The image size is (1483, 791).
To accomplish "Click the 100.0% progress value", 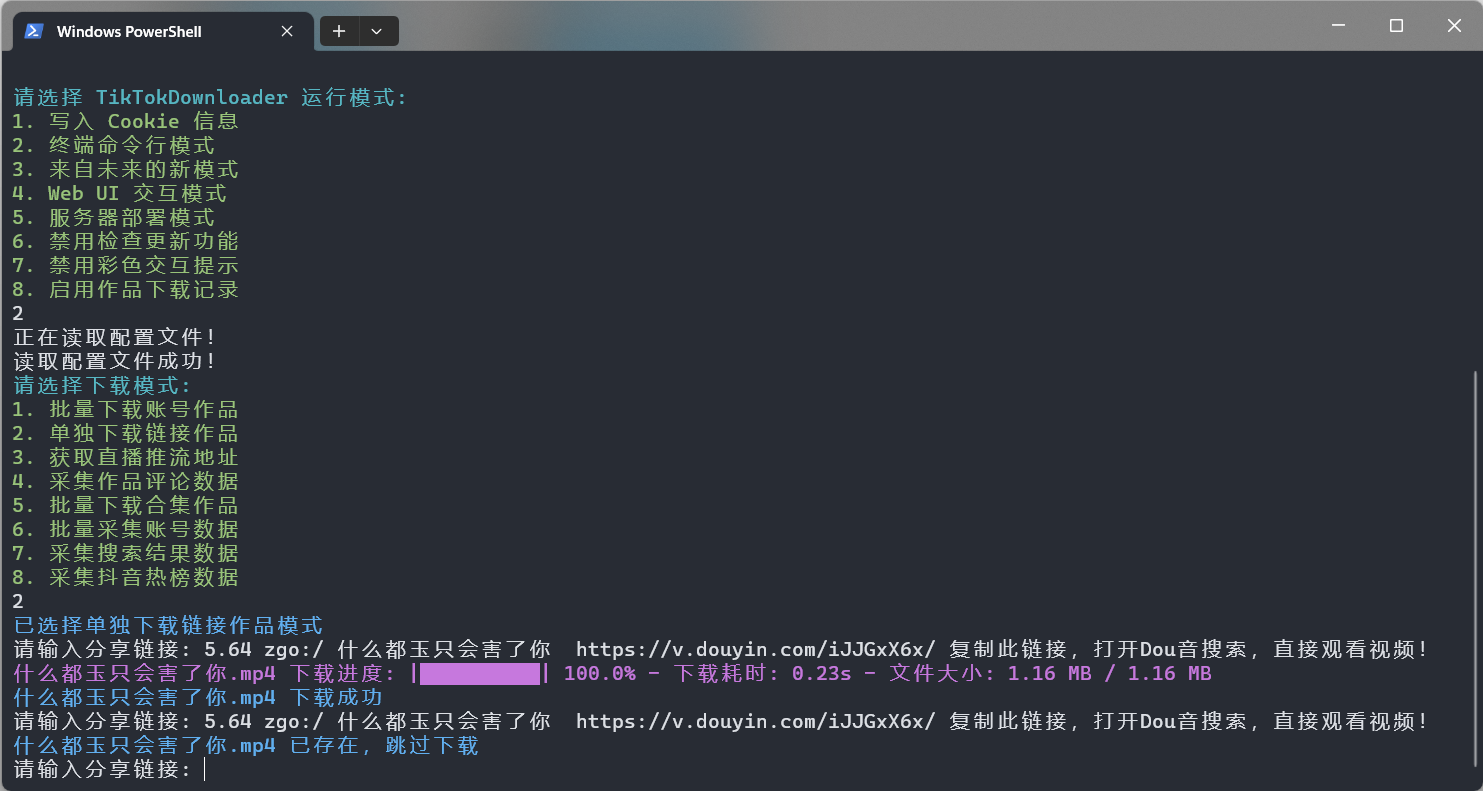I will (x=600, y=673).
